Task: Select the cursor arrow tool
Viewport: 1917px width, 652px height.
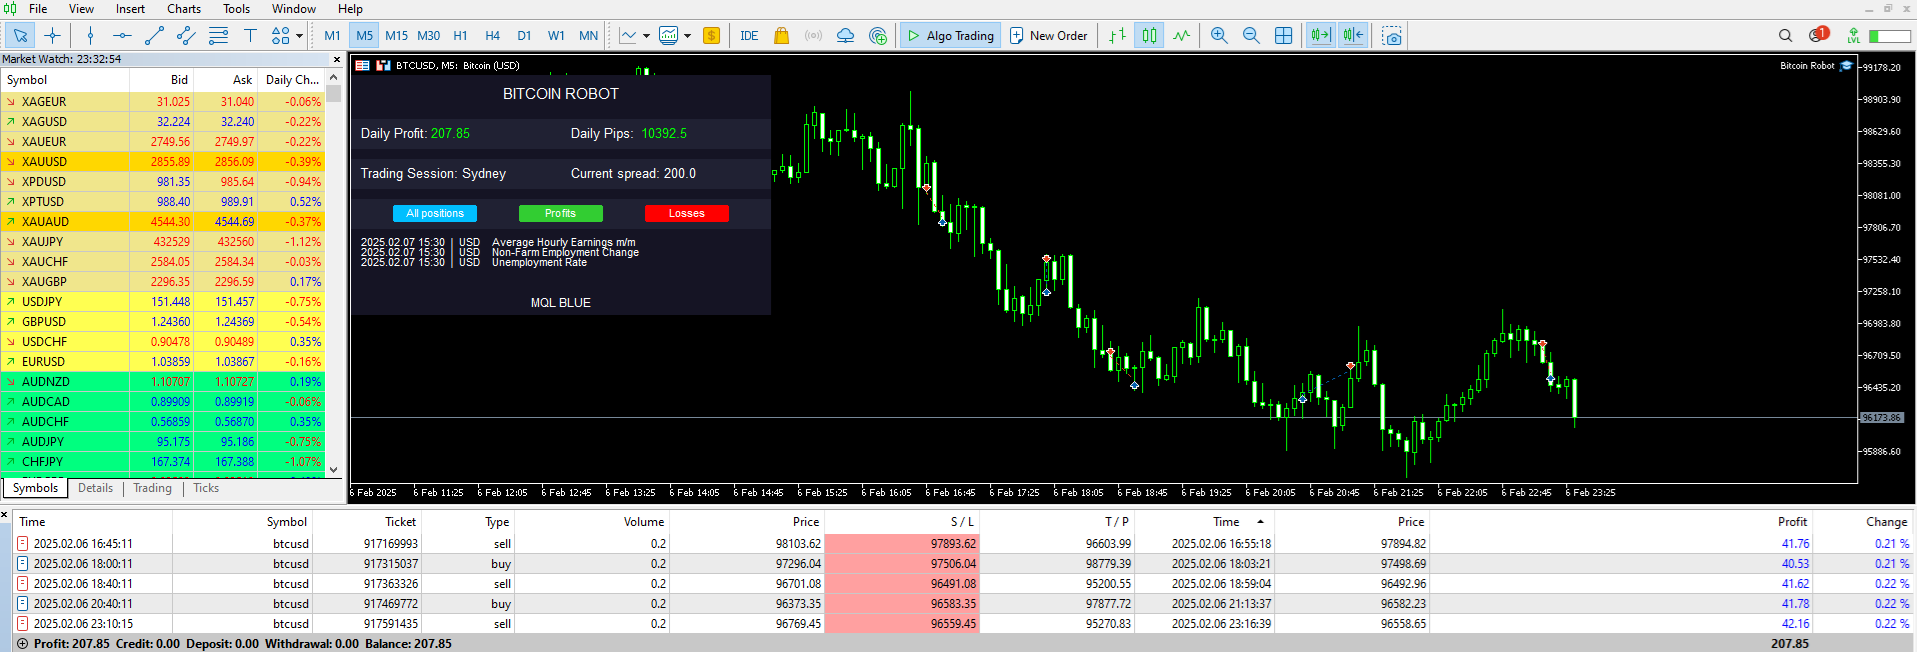Action: pyautogui.click(x=20, y=36)
